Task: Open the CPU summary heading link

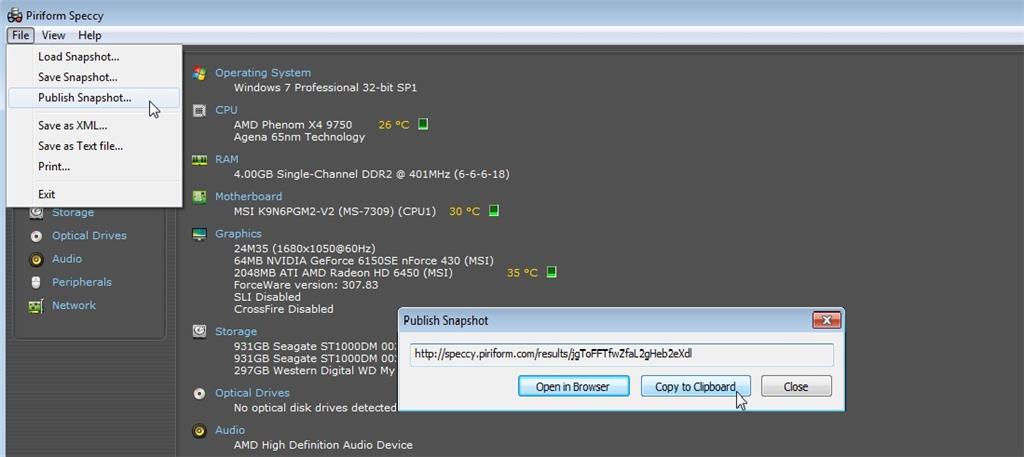Action: click(x=227, y=110)
